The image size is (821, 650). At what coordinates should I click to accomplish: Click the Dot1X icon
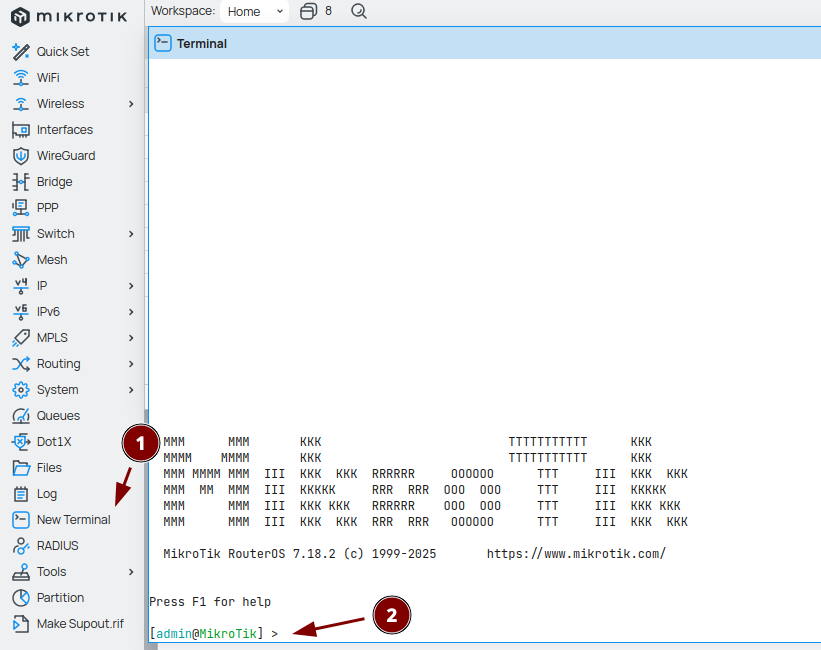pyautogui.click(x=20, y=442)
